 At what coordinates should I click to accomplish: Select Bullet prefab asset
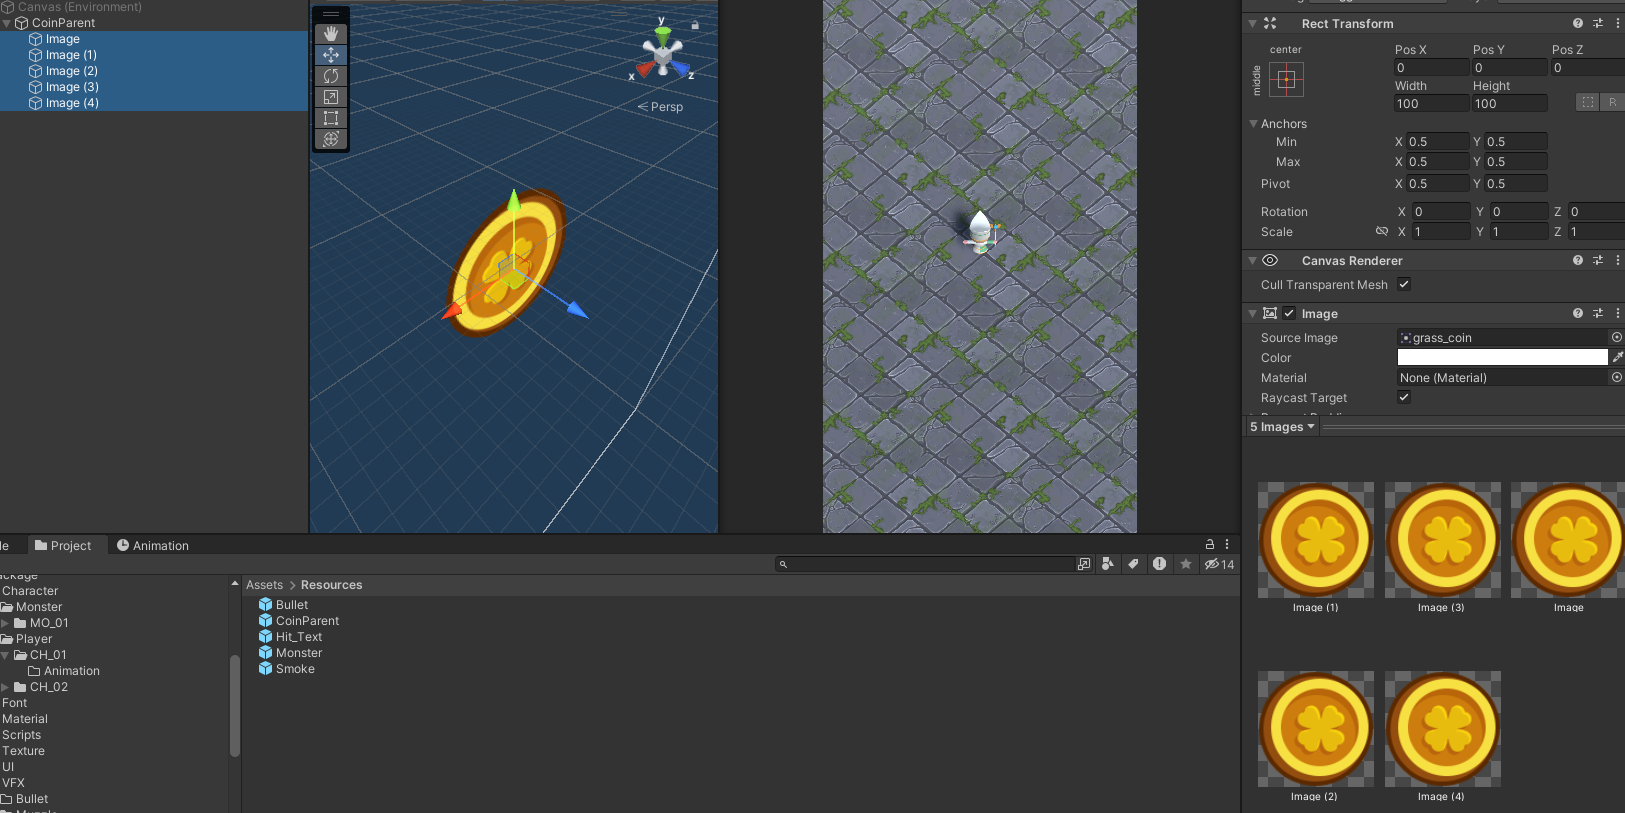tap(284, 605)
